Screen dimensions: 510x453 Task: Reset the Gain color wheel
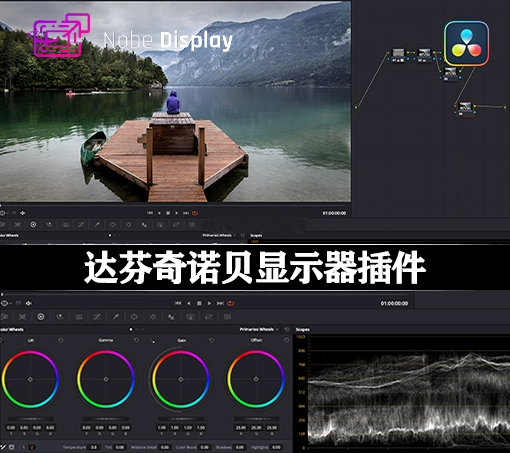(x=212, y=340)
